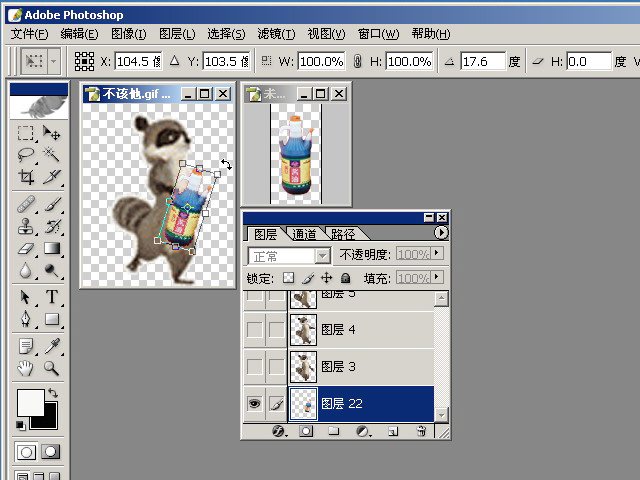The width and height of the screenshot is (640, 480).
Task: Switch to Quick Mask mode
Action: pos(51,452)
